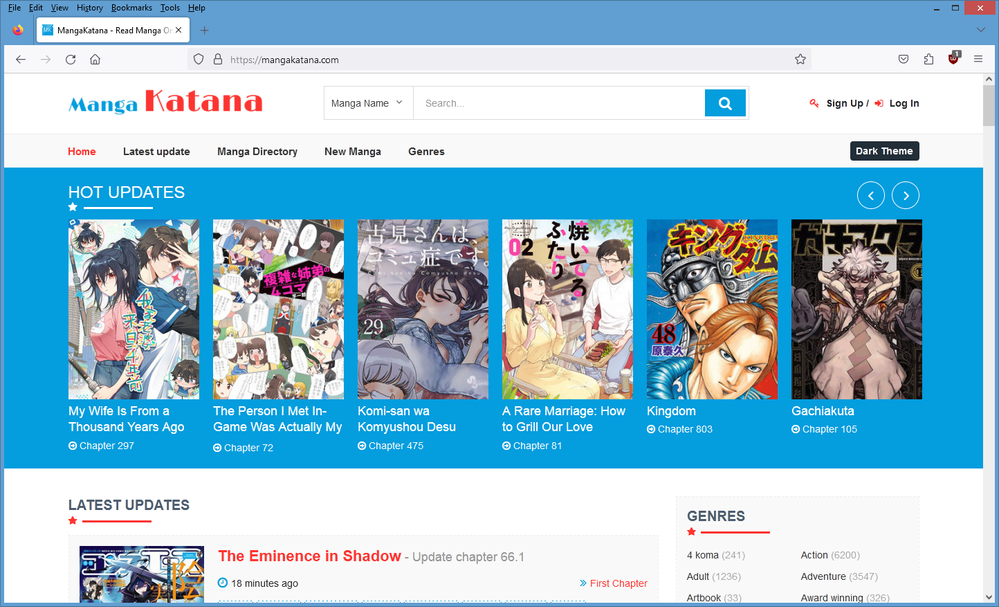Open the Kingdom title link
Viewport: 999px width, 607px height.
click(x=672, y=411)
